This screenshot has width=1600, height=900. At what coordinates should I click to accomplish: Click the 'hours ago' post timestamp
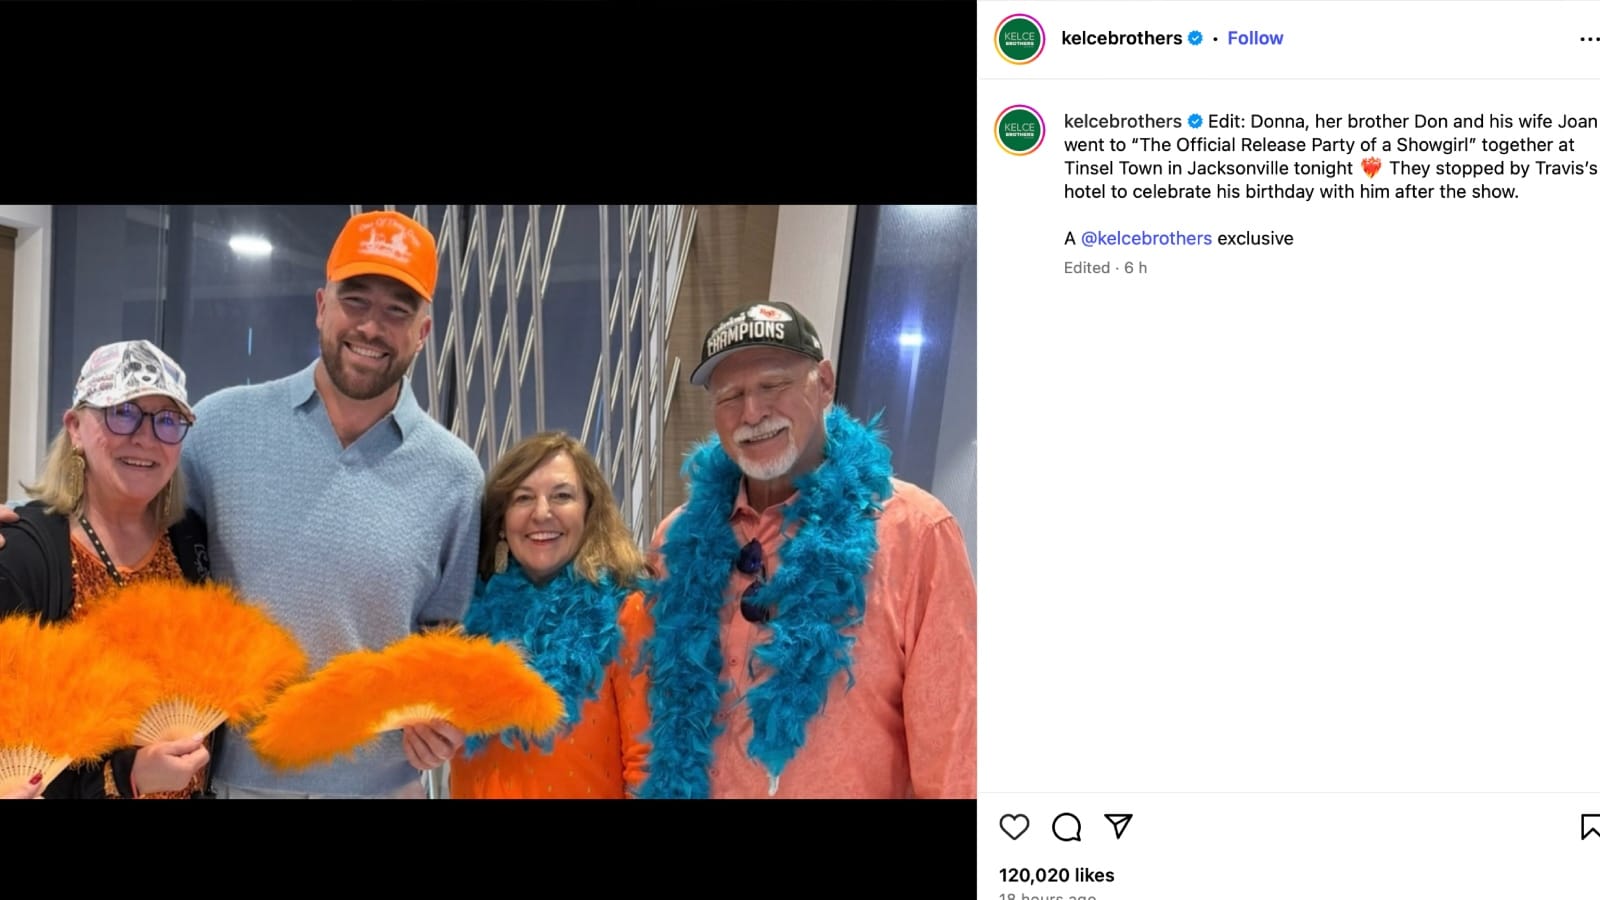[x=1047, y=895]
